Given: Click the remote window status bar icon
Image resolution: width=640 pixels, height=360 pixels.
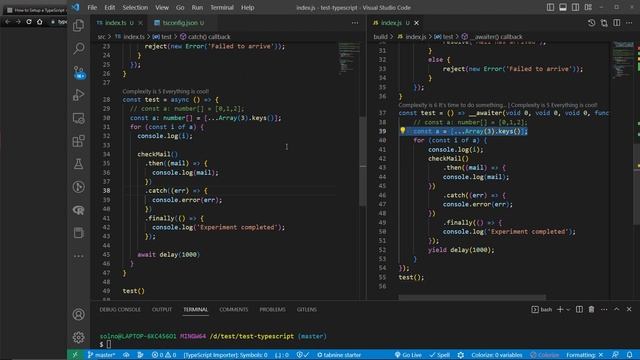Looking at the screenshot, I should (x=75, y=355).
